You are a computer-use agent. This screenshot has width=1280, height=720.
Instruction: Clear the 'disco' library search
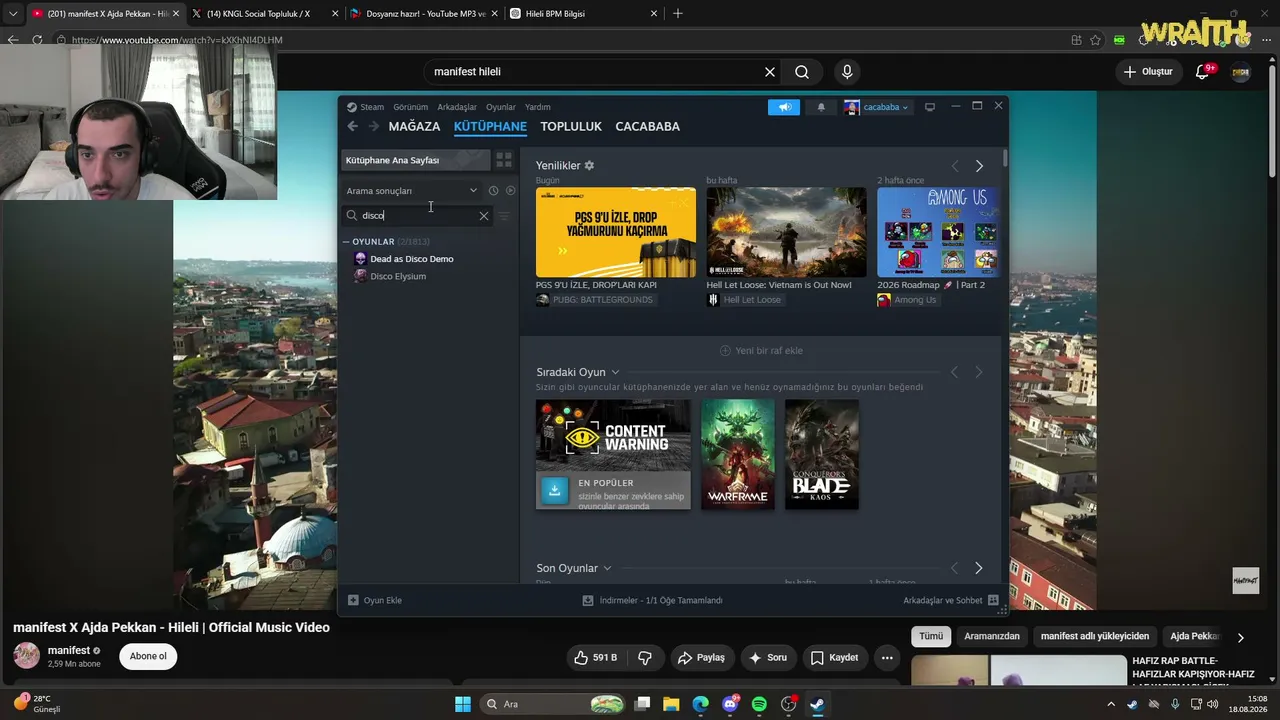coord(484,215)
